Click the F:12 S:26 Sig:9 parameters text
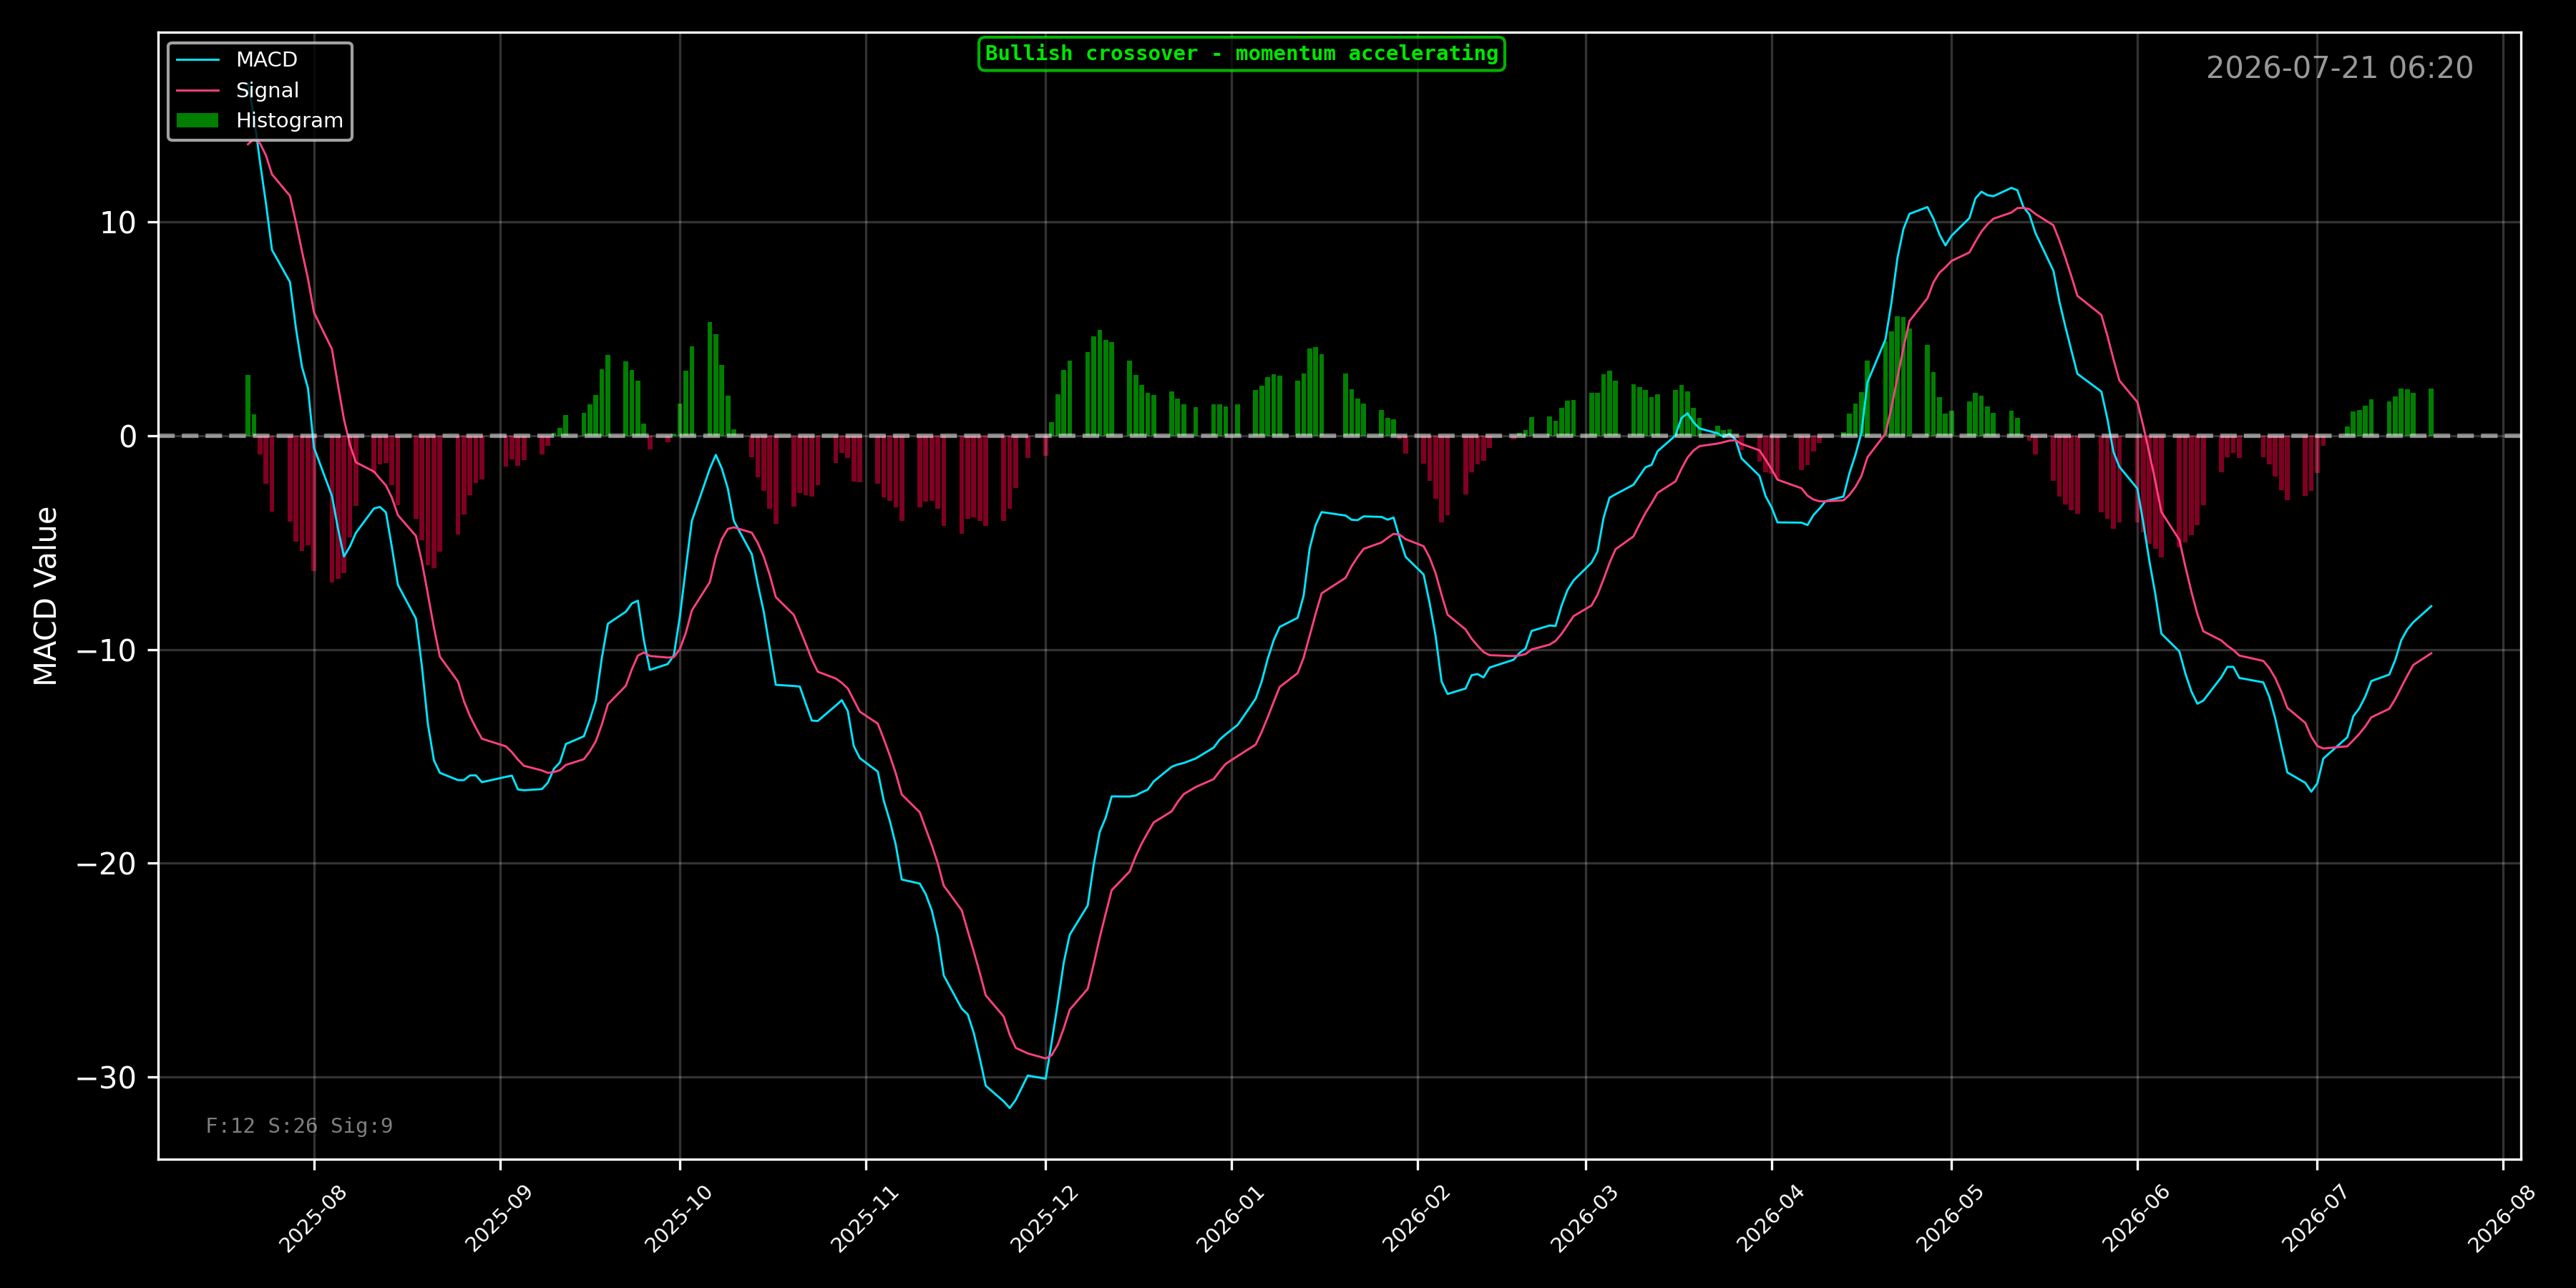The height and width of the screenshot is (1288, 2576). [299, 1126]
